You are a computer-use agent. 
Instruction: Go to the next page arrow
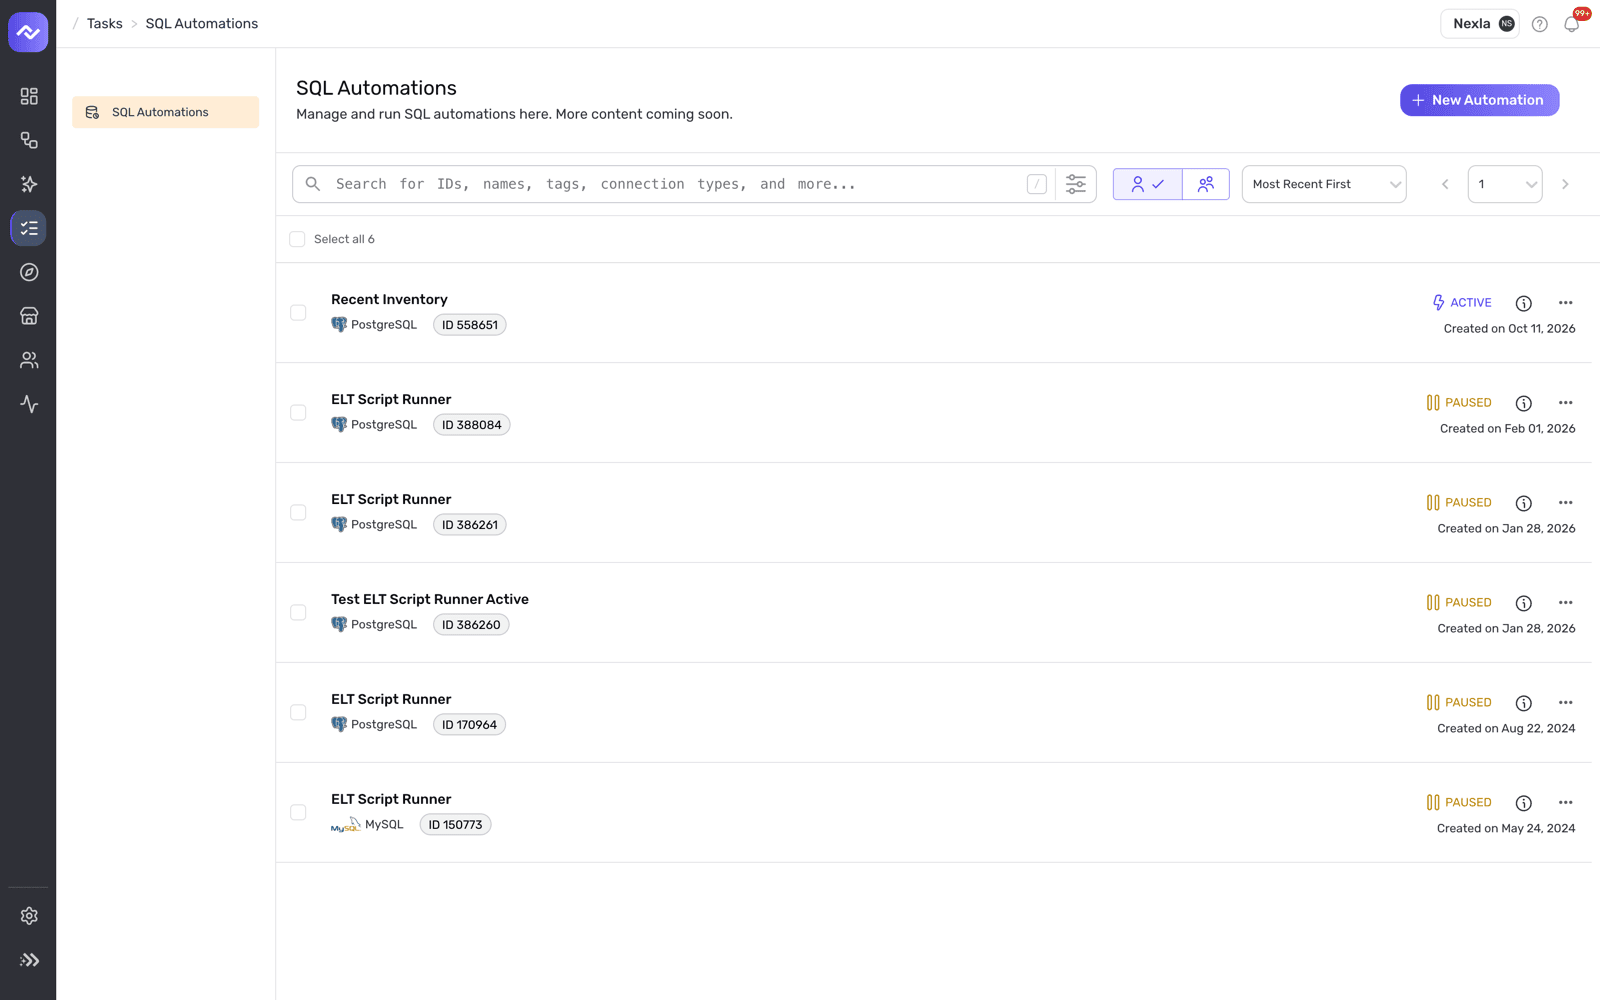[1565, 184]
